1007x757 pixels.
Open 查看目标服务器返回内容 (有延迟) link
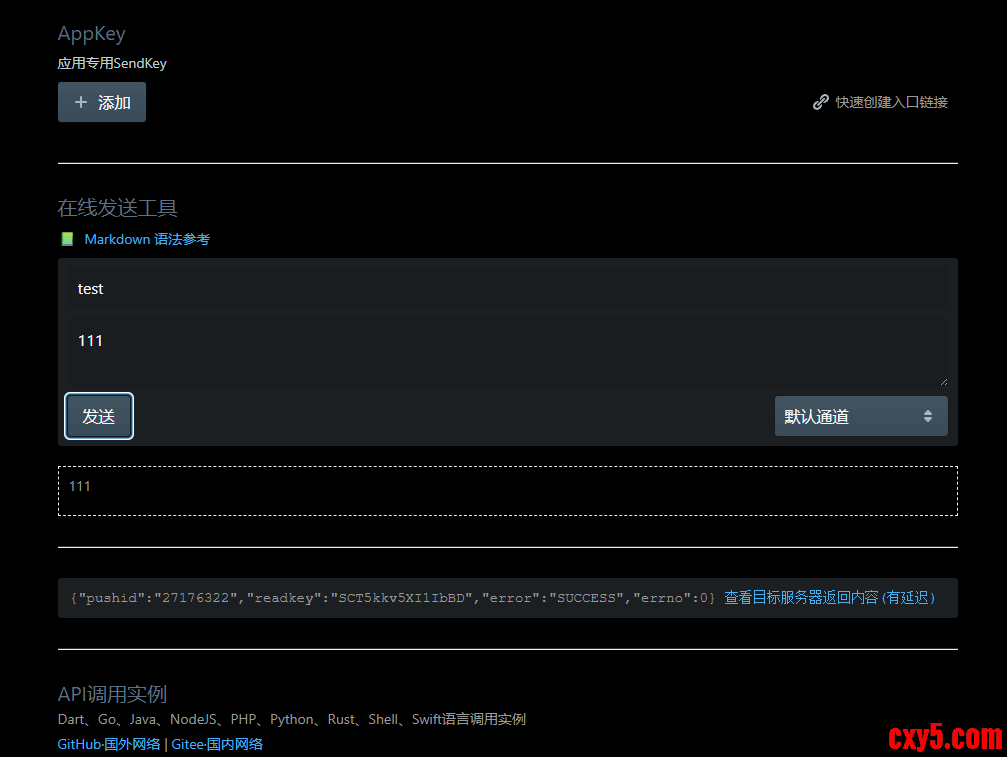(829, 598)
